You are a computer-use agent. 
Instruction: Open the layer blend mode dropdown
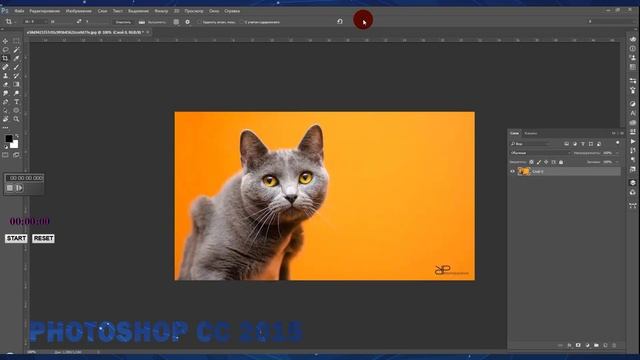tap(540, 153)
